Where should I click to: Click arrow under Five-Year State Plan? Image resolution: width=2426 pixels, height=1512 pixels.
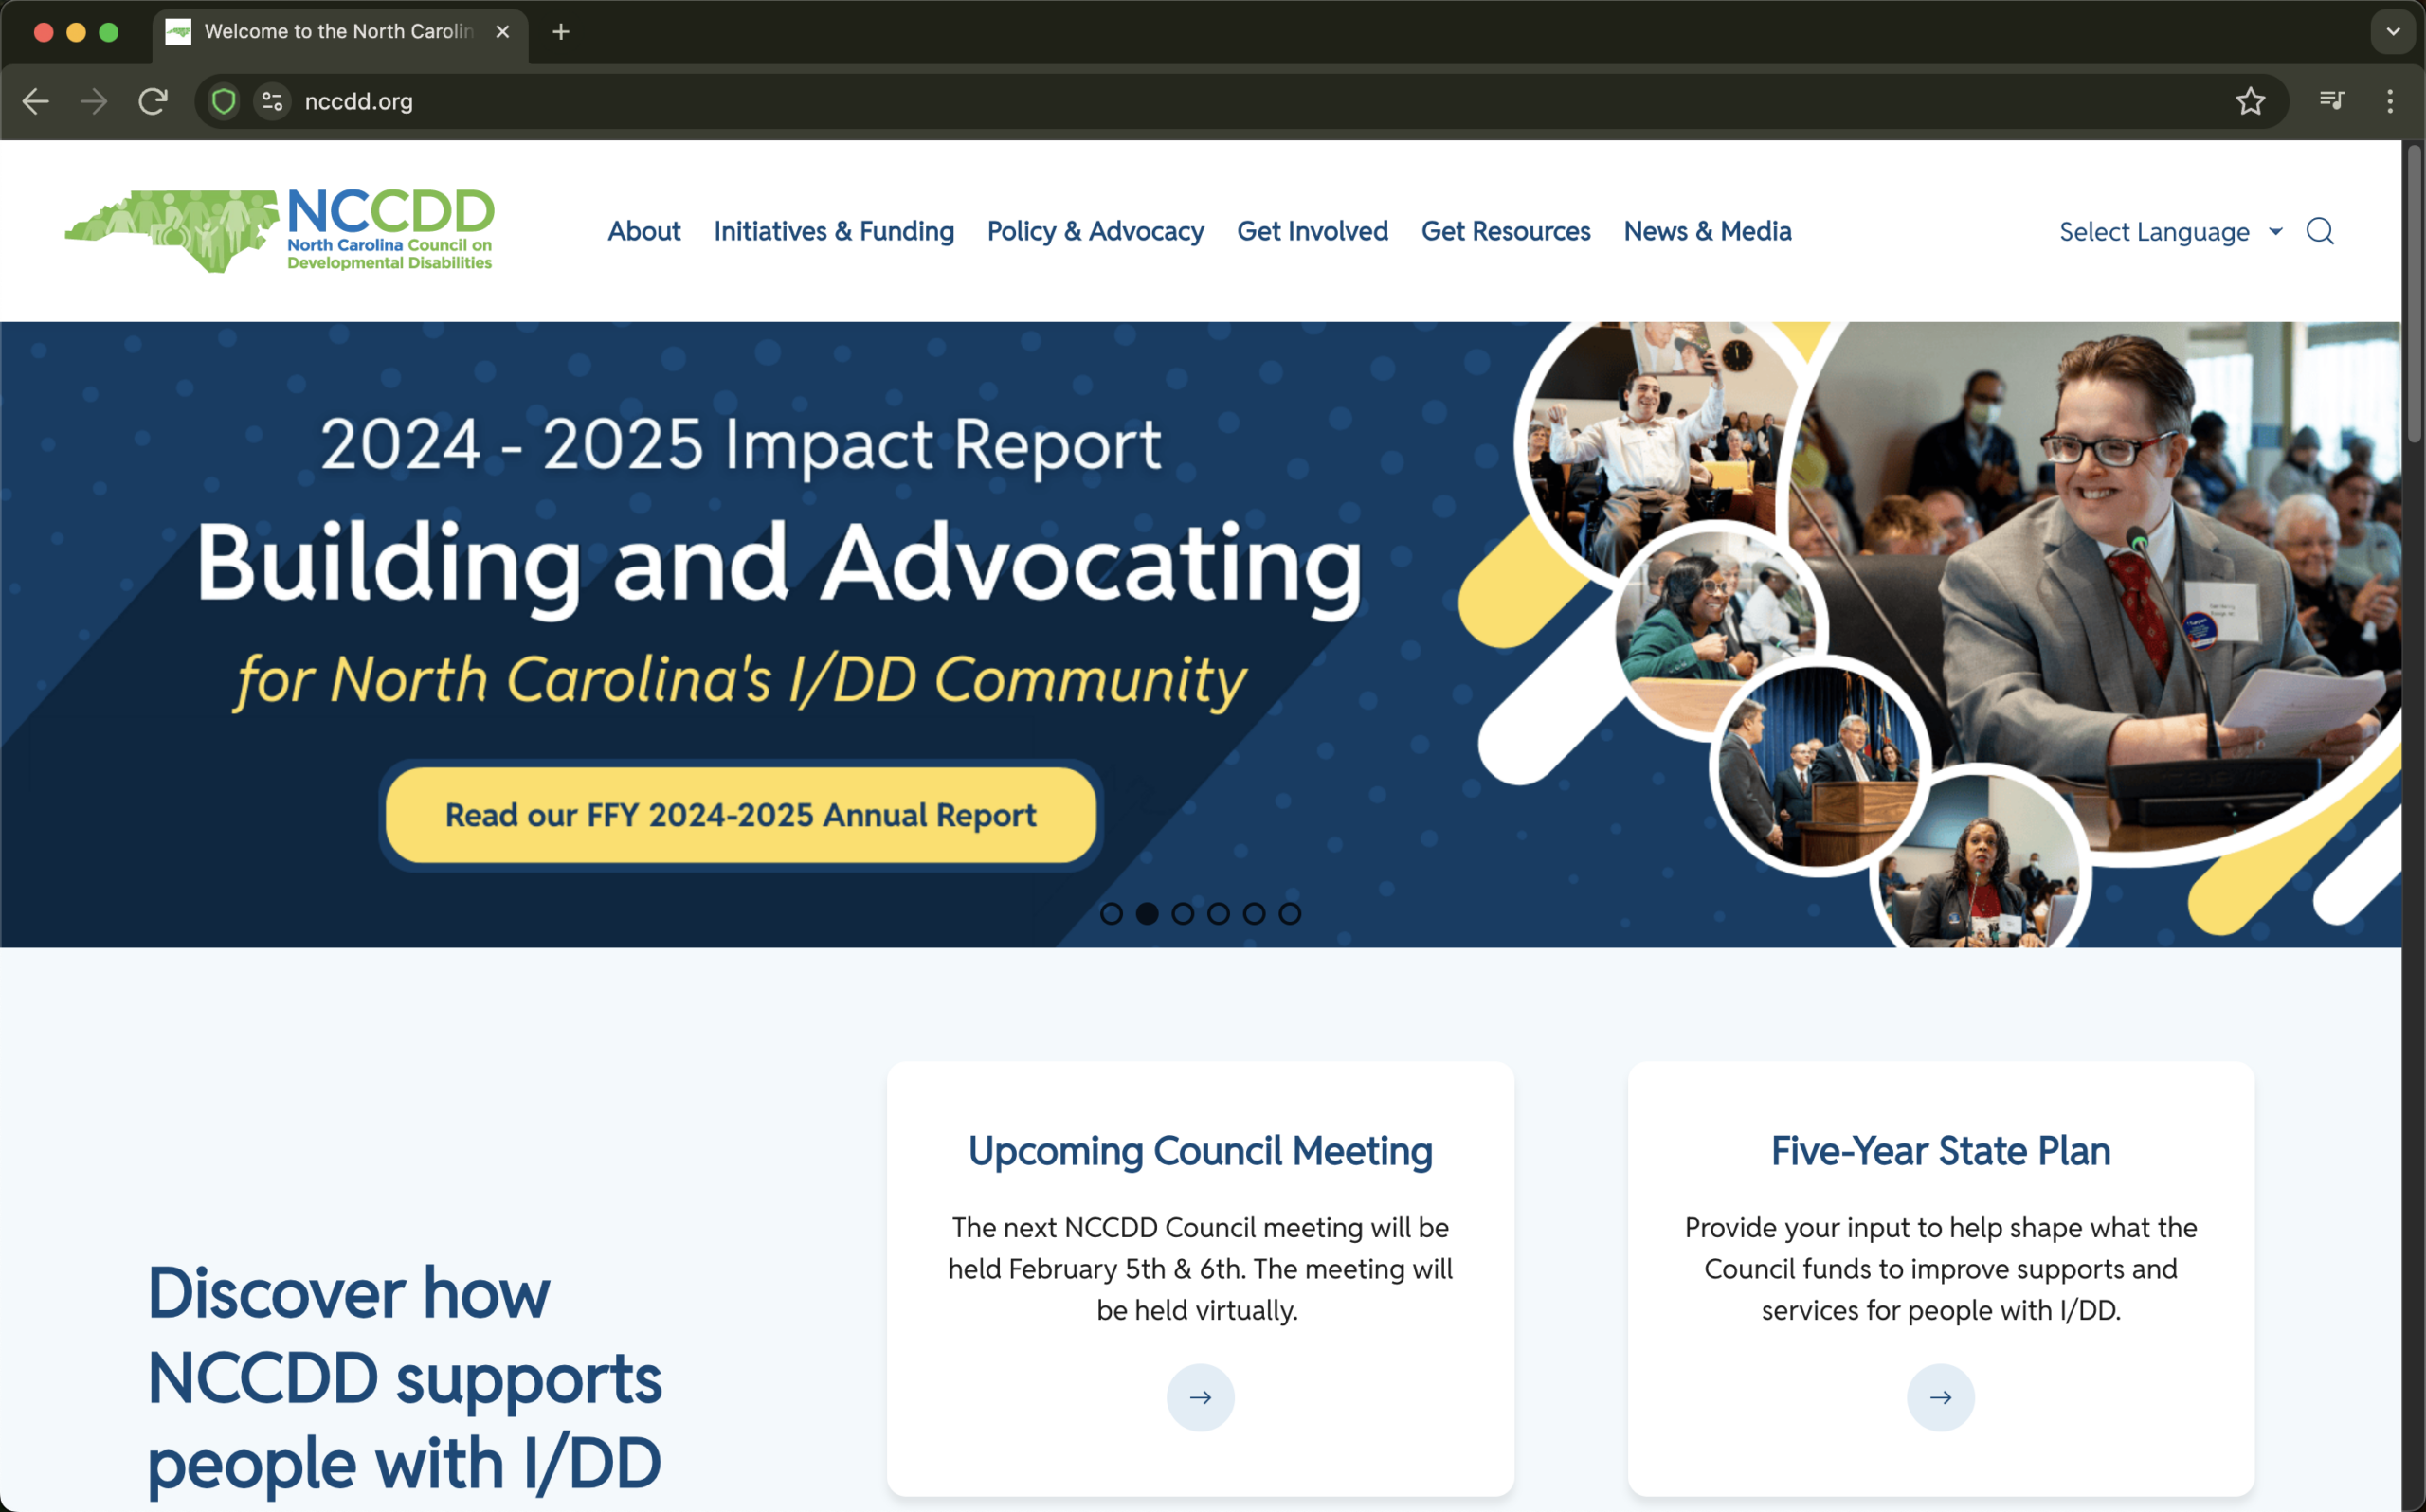(1940, 1397)
